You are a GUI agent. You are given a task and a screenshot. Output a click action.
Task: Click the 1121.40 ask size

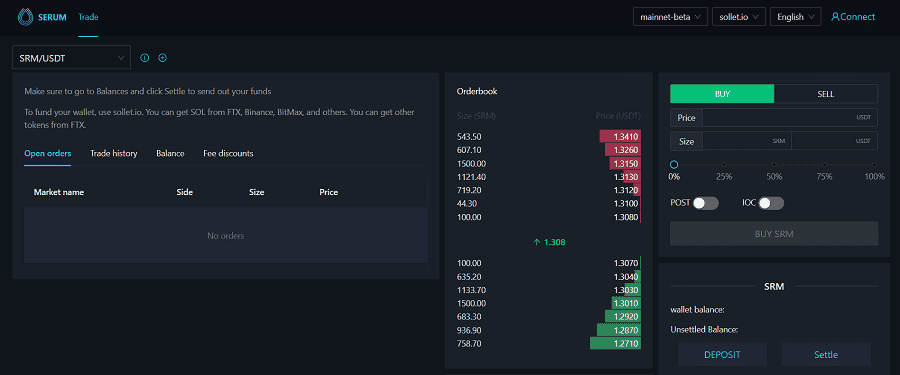(x=471, y=177)
